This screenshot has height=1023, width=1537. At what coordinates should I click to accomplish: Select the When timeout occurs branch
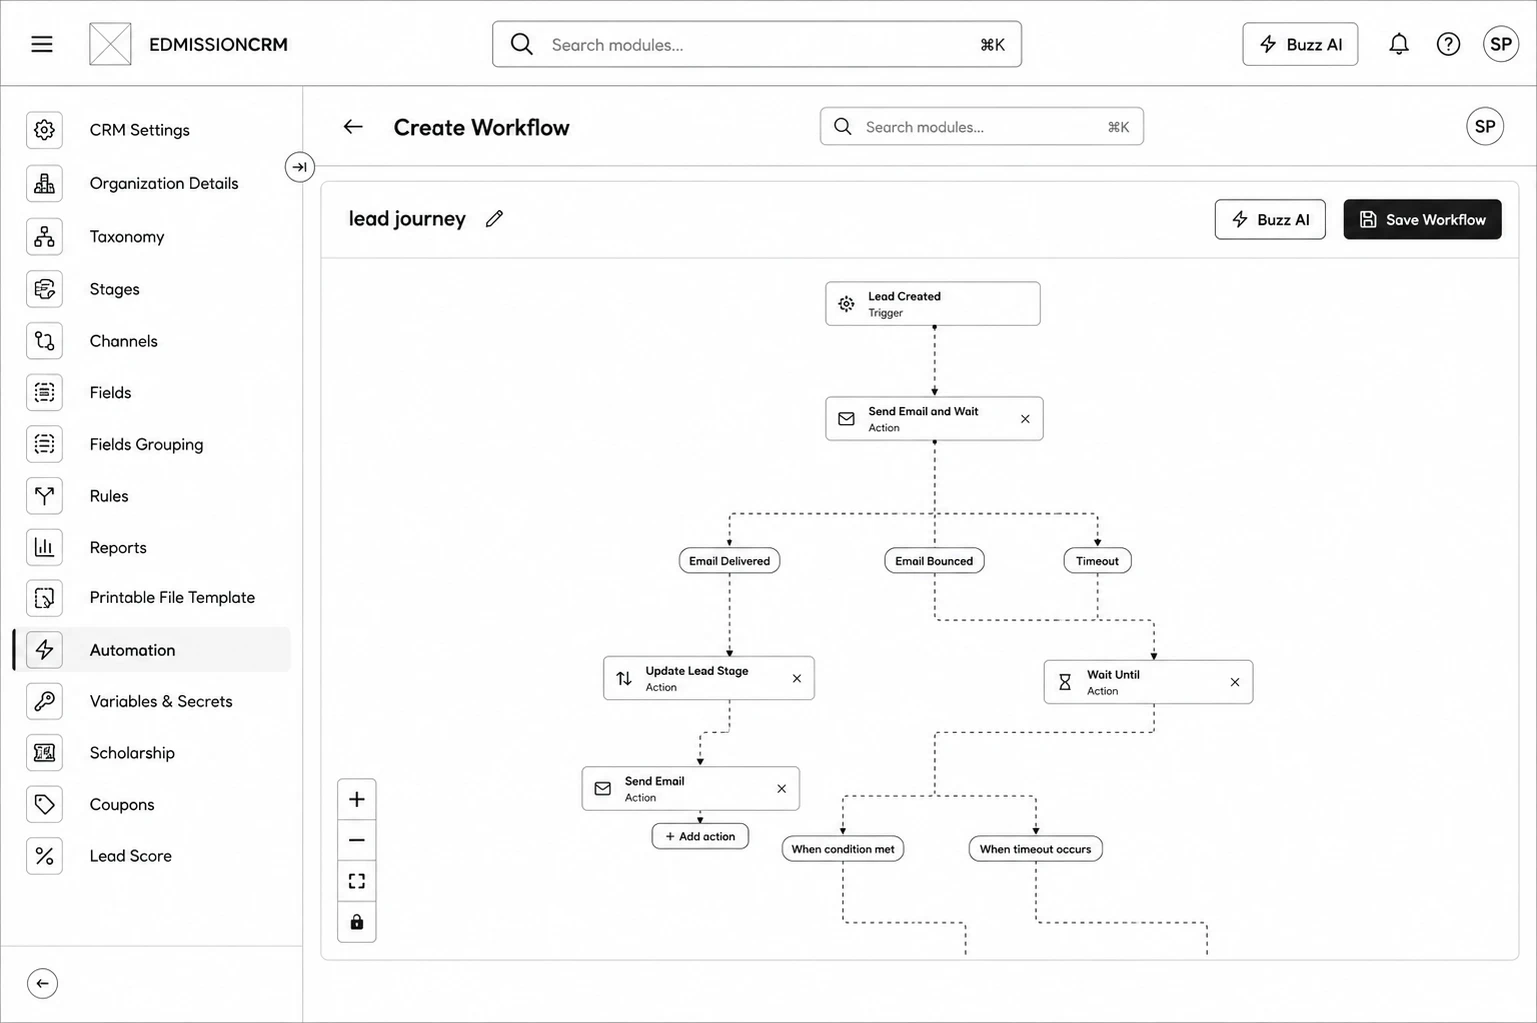click(x=1035, y=849)
